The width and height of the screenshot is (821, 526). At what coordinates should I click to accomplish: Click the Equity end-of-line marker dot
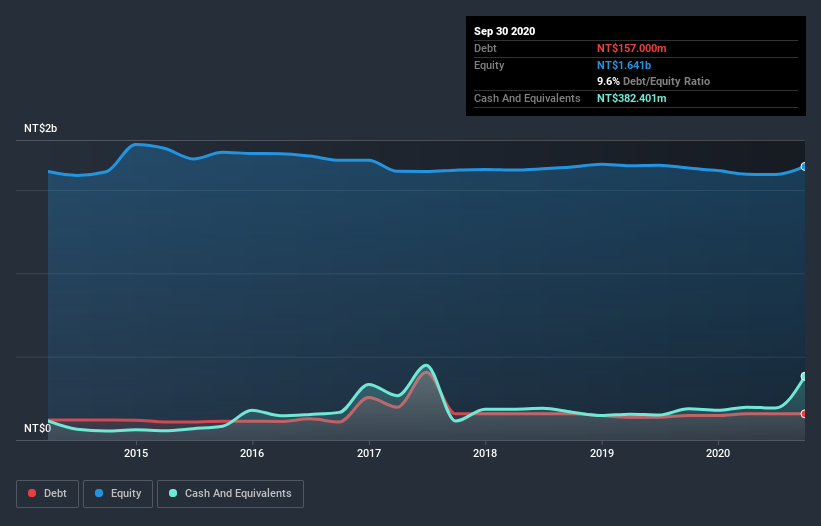pyautogui.click(x=804, y=166)
